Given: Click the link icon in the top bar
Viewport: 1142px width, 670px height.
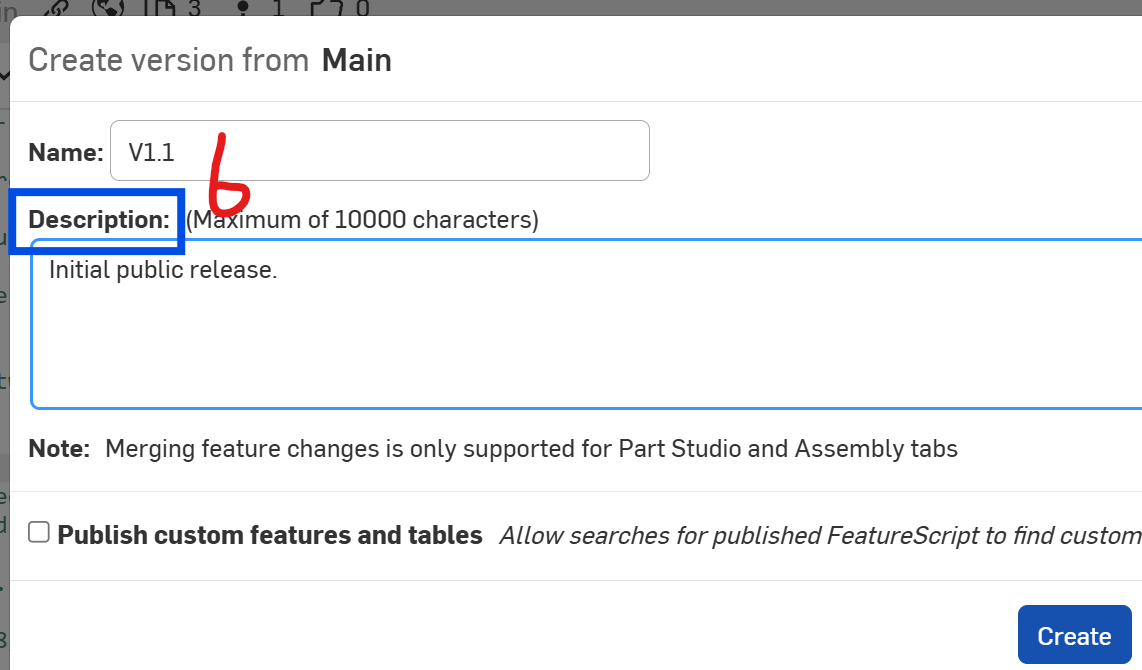Looking at the screenshot, I should pyautogui.click(x=60, y=7).
